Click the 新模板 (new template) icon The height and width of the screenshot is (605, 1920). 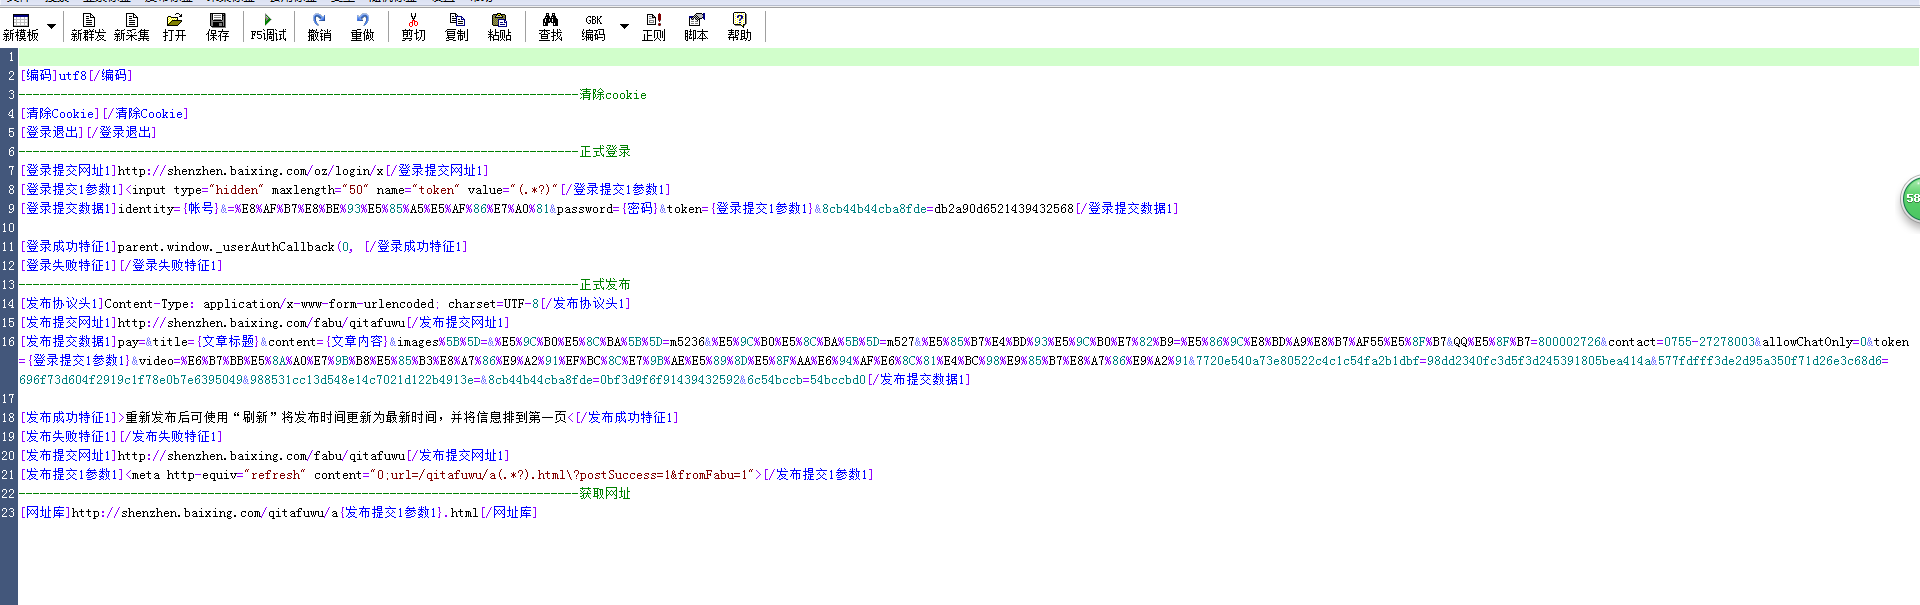tap(20, 26)
